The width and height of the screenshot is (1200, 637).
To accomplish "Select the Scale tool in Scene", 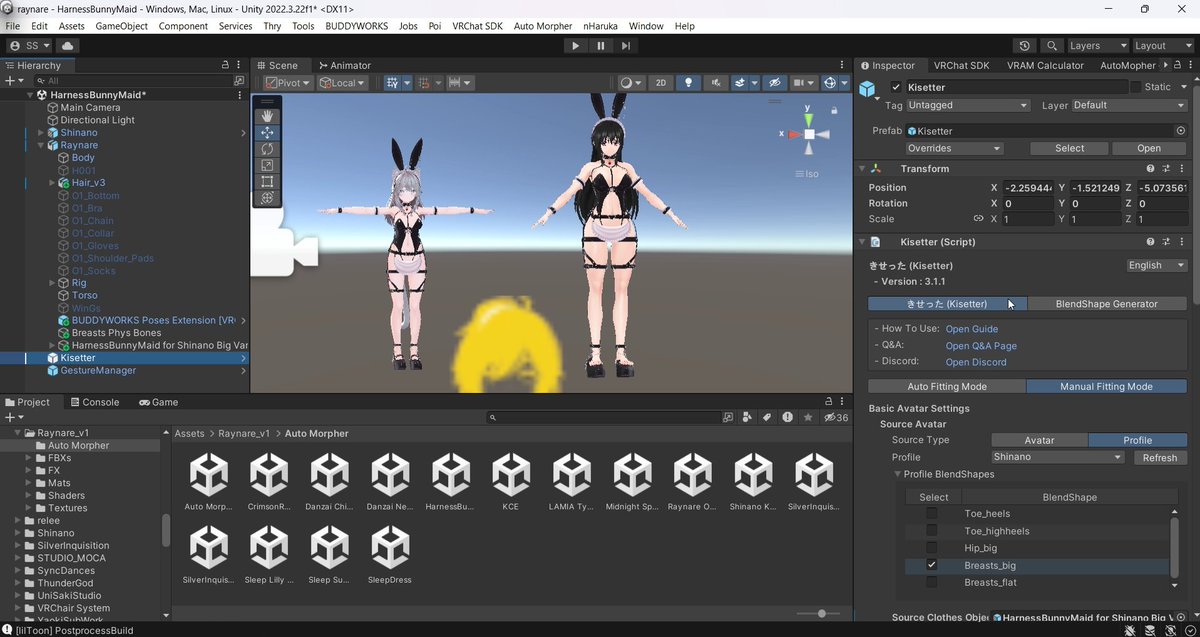I will point(267,165).
